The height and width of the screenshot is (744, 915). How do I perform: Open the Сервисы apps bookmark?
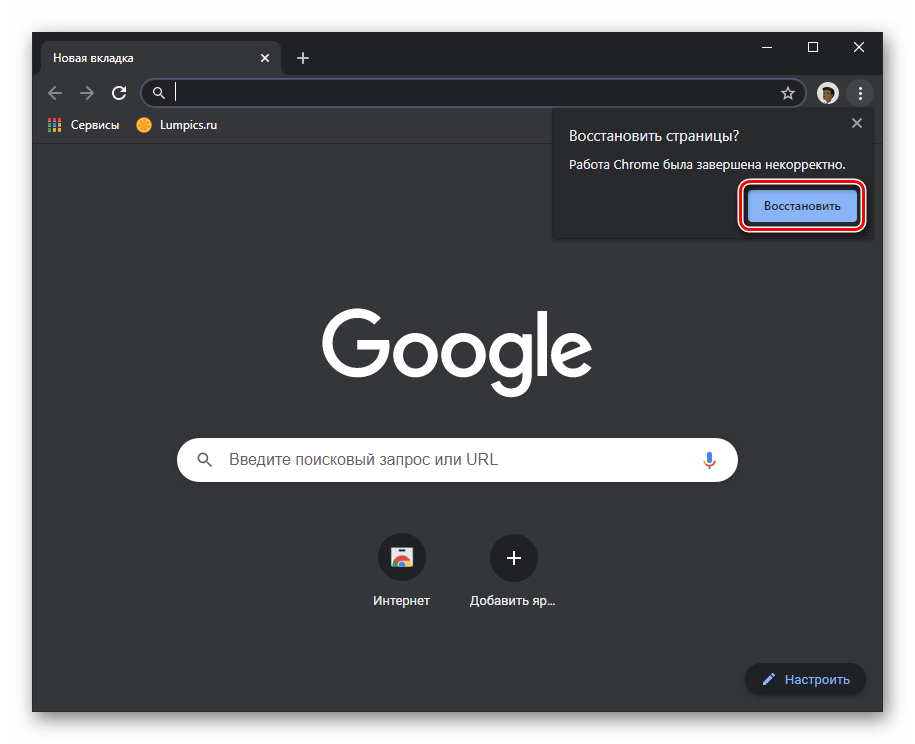(83, 125)
